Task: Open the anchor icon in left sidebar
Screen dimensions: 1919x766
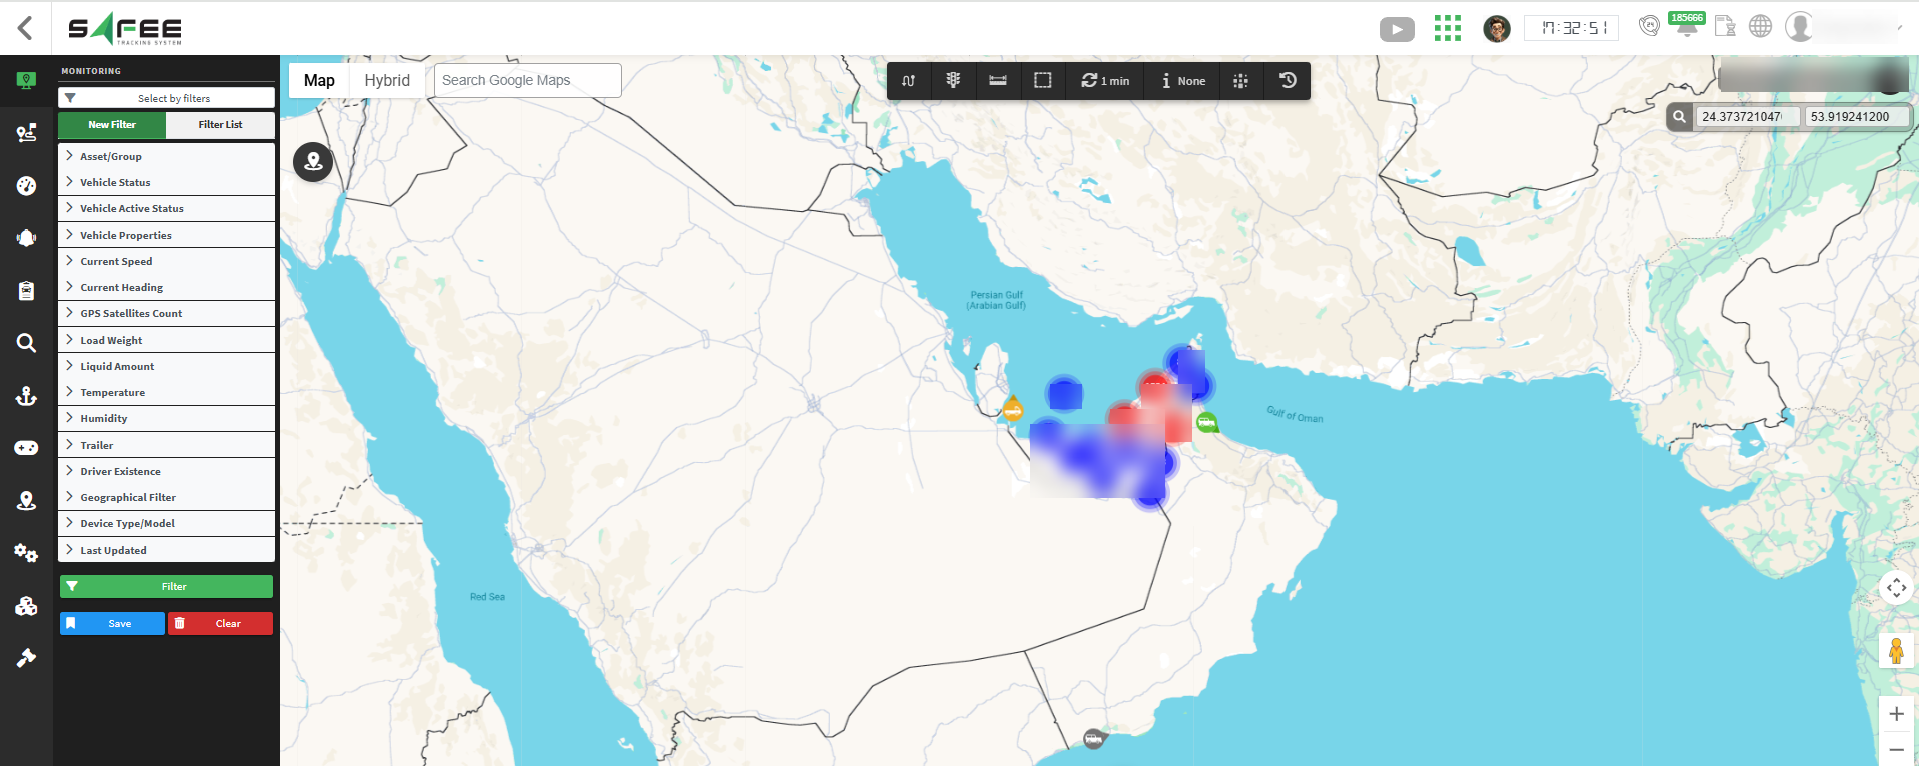Action: coord(26,396)
